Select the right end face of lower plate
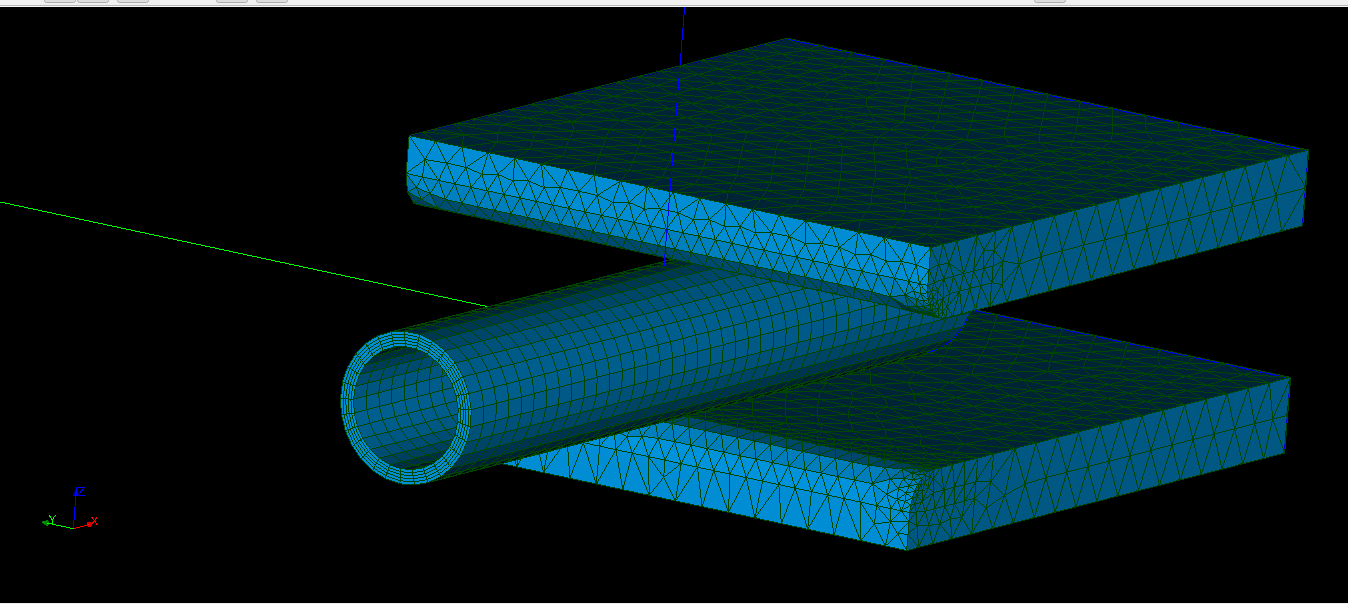The width and height of the screenshot is (1348, 606). [1100, 470]
